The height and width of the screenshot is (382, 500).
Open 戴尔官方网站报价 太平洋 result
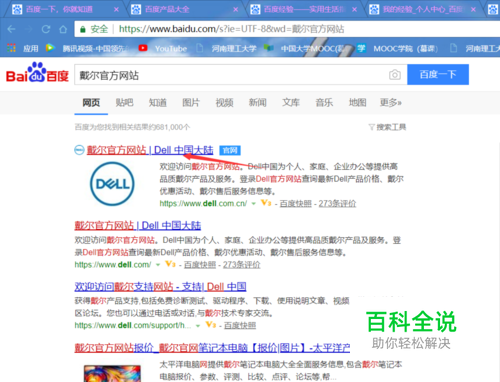212,348
